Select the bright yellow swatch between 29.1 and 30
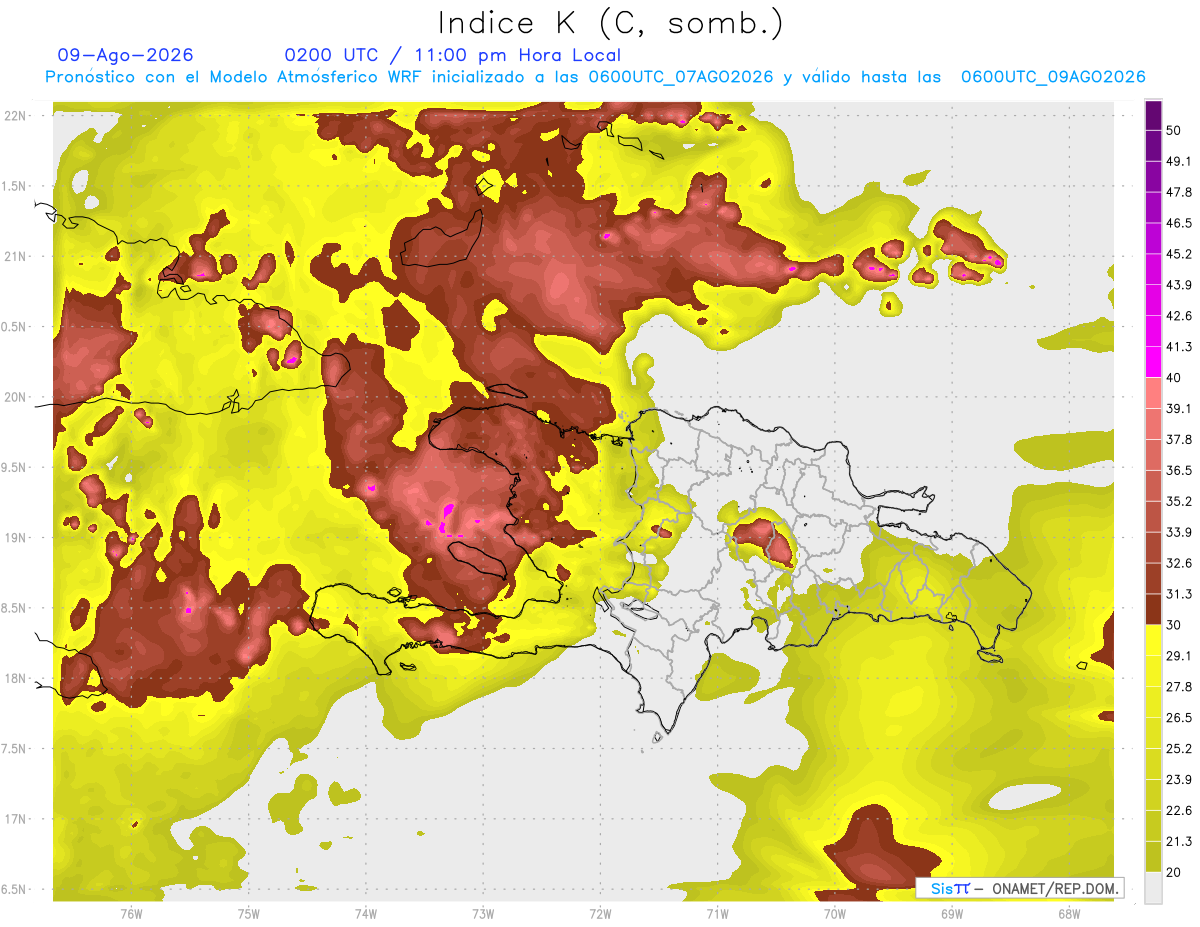Image resolution: width=1200 pixels, height=927 pixels. coord(1153,640)
